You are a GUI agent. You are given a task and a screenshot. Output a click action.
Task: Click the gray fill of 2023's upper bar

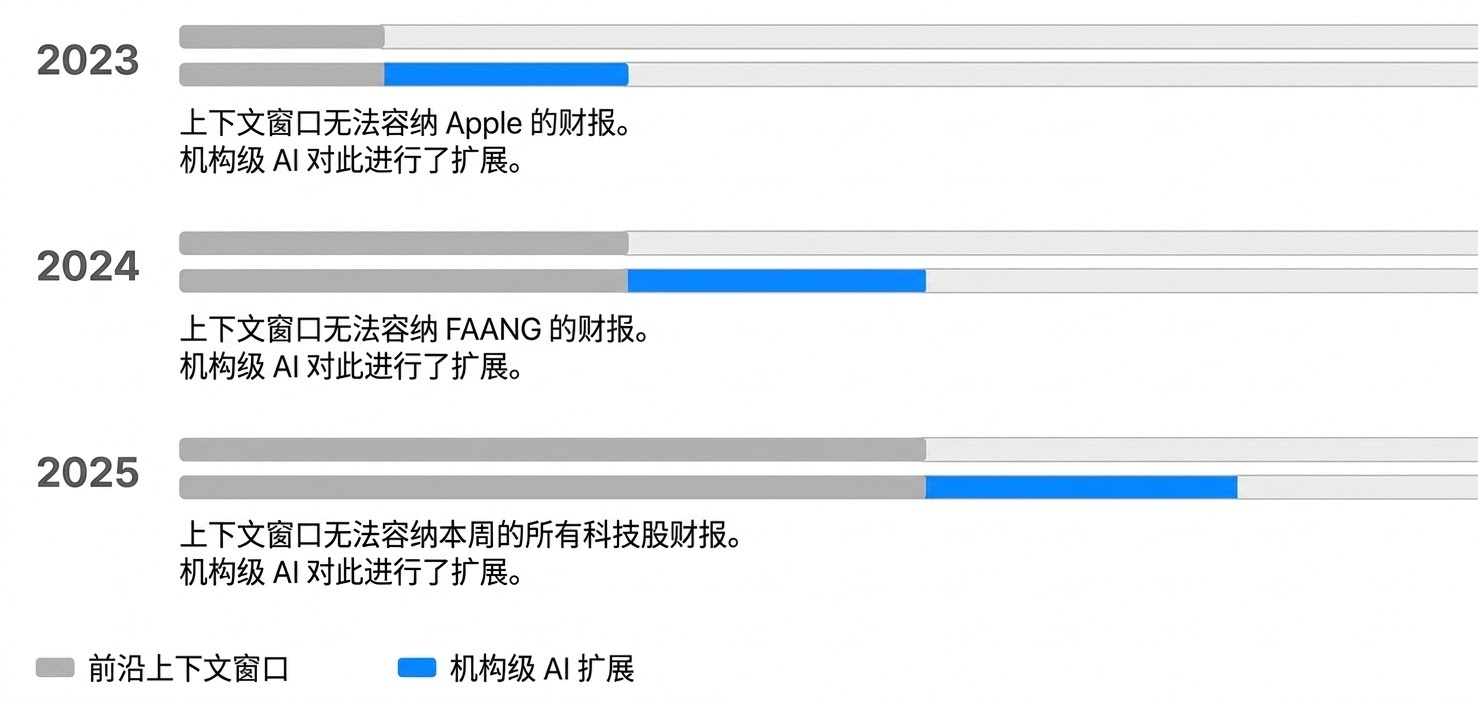[x=282, y=37]
